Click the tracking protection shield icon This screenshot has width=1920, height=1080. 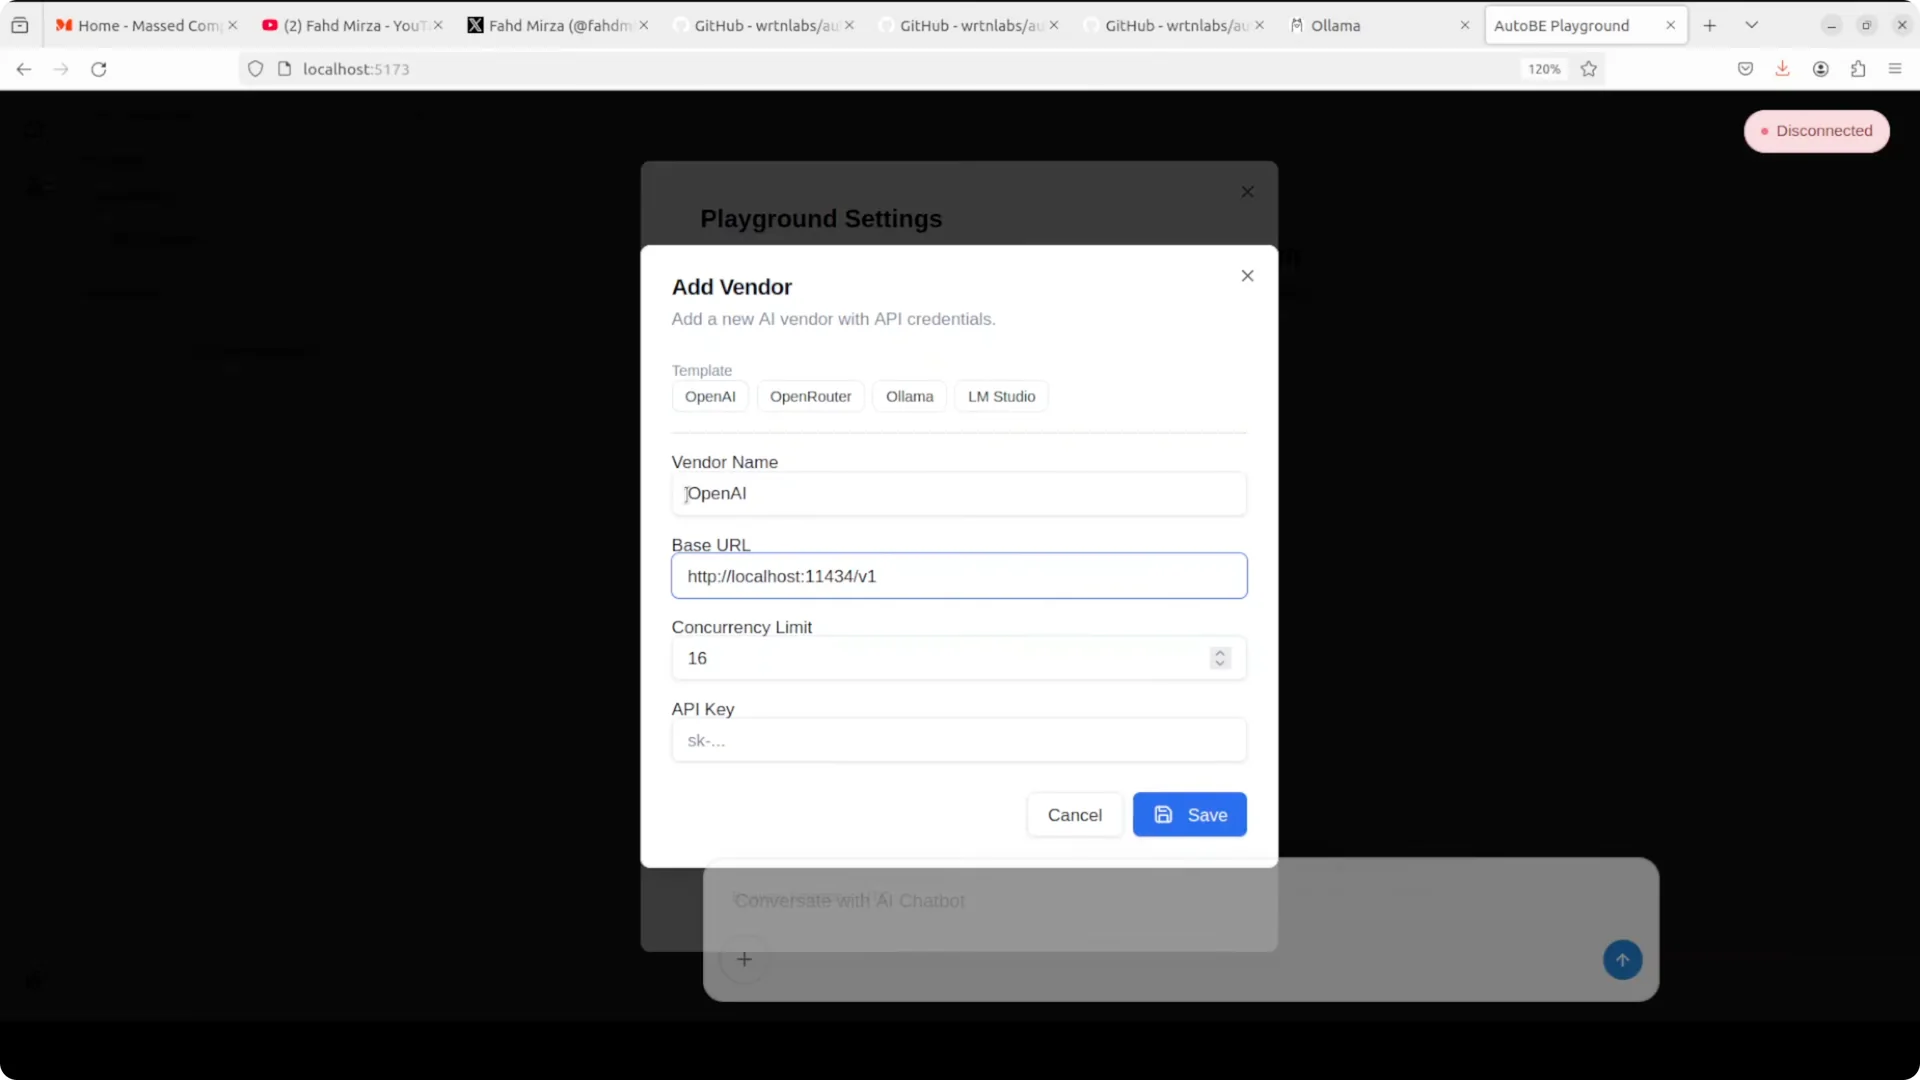256,69
